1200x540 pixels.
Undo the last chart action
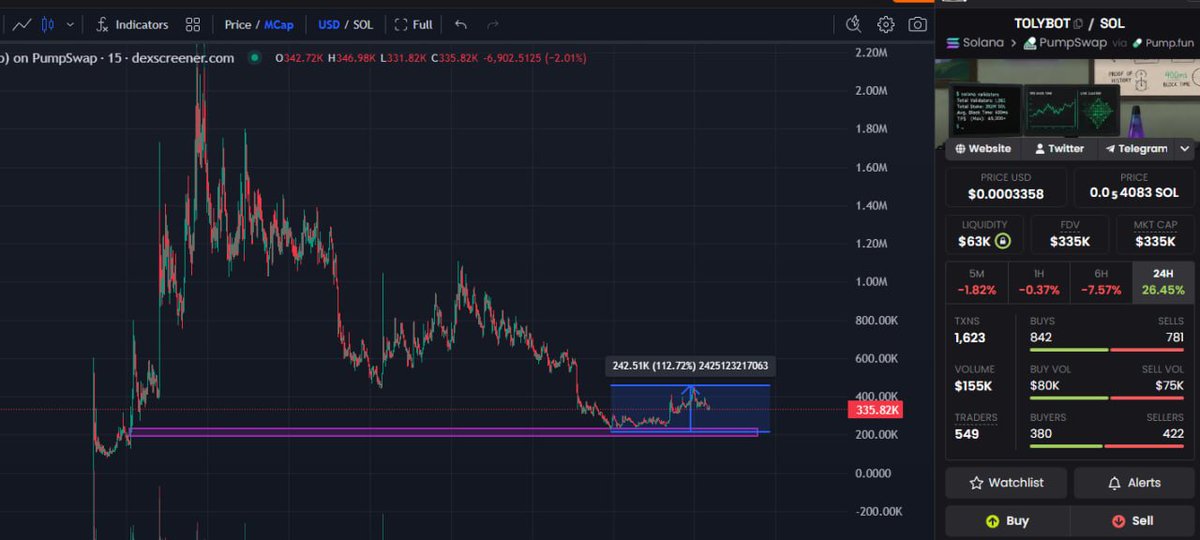pyautogui.click(x=460, y=24)
